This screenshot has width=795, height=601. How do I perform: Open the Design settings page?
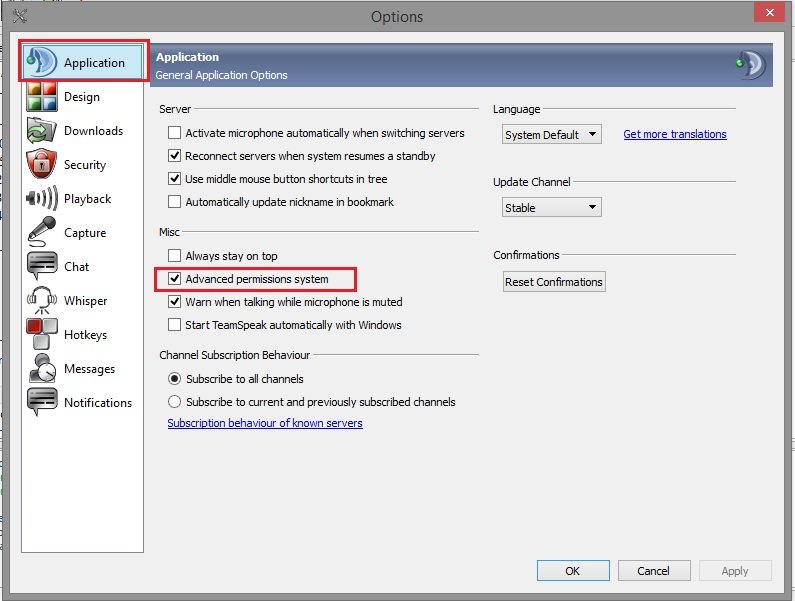tap(84, 96)
